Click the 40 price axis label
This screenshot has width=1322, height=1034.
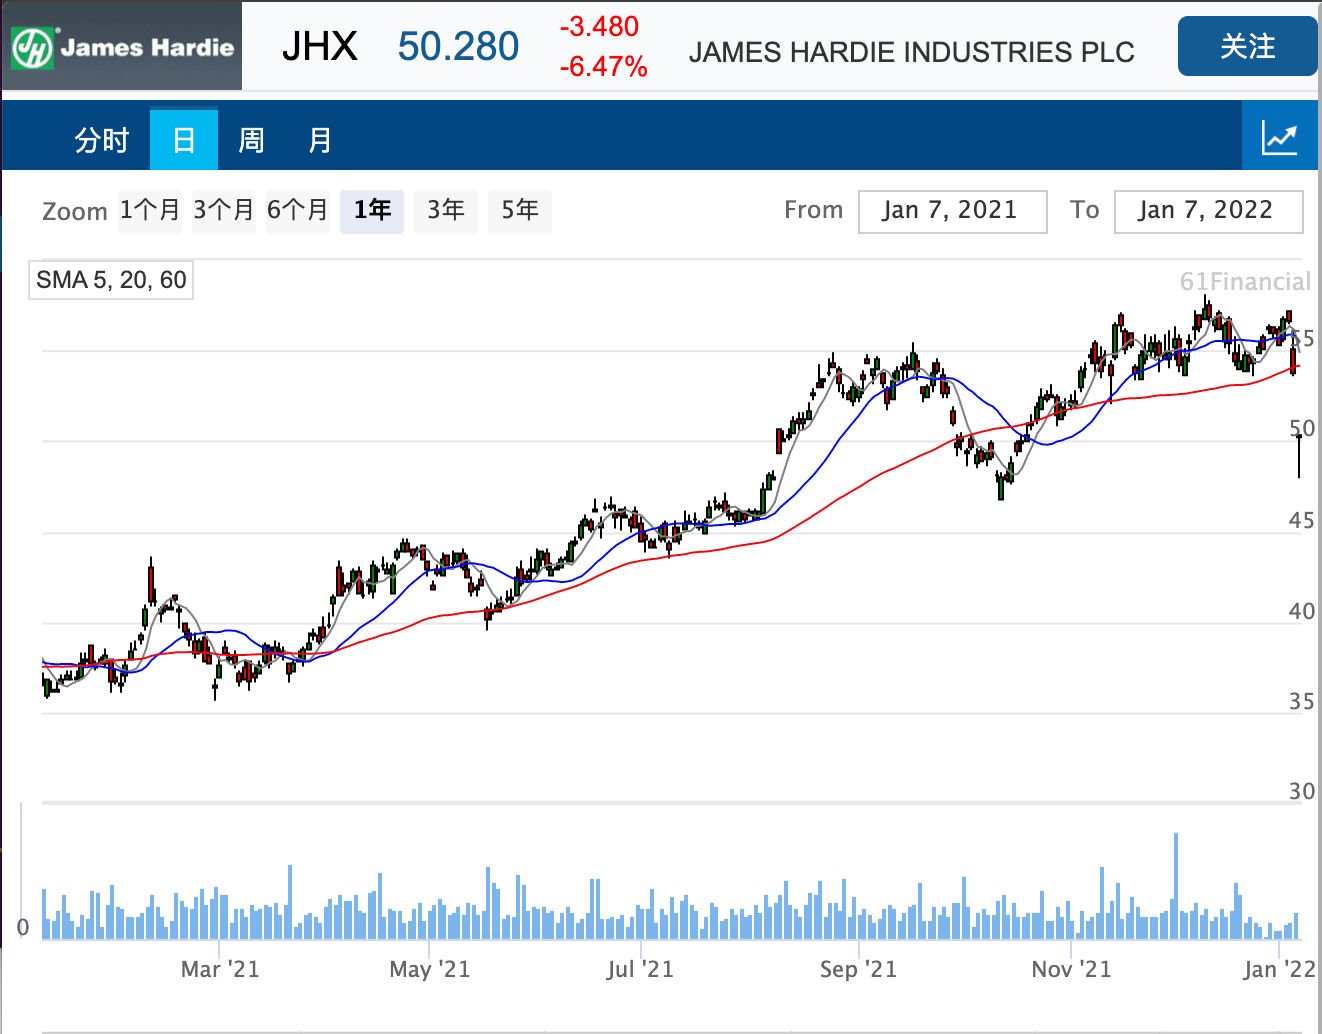[1301, 611]
